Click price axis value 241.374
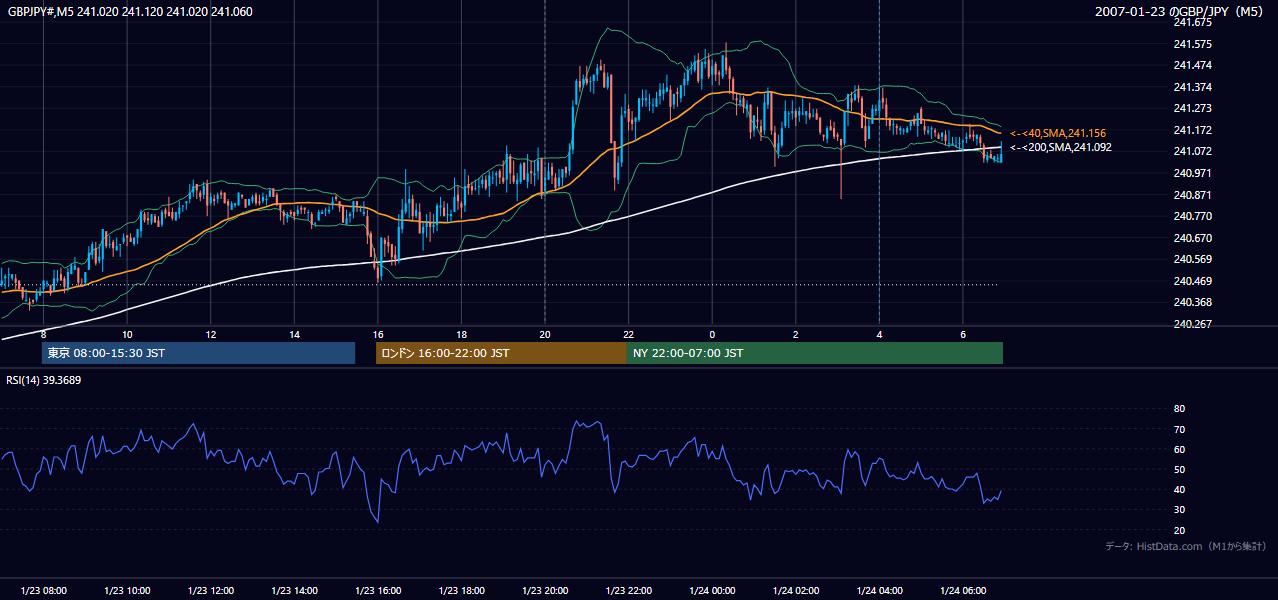 (1193, 87)
